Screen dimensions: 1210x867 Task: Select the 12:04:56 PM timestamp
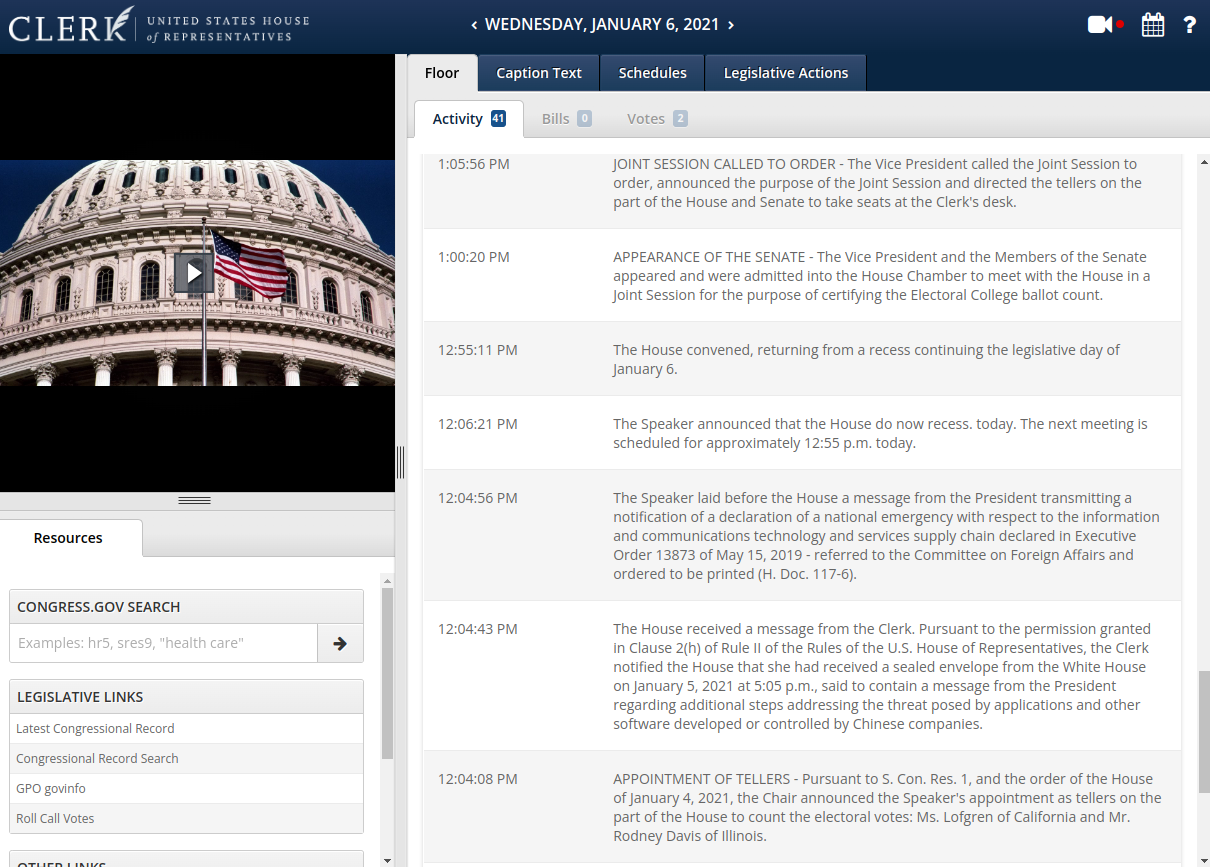478,498
